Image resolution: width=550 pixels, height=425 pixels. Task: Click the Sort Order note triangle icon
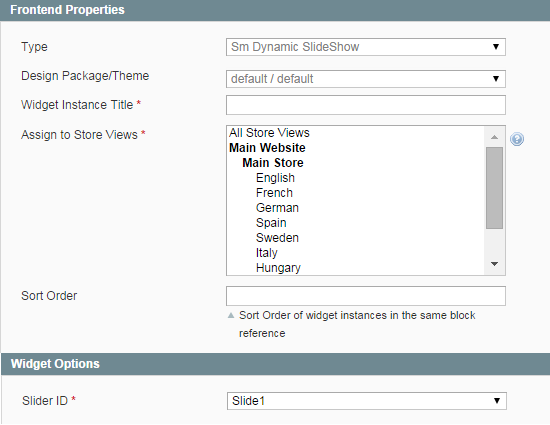tap(231, 315)
